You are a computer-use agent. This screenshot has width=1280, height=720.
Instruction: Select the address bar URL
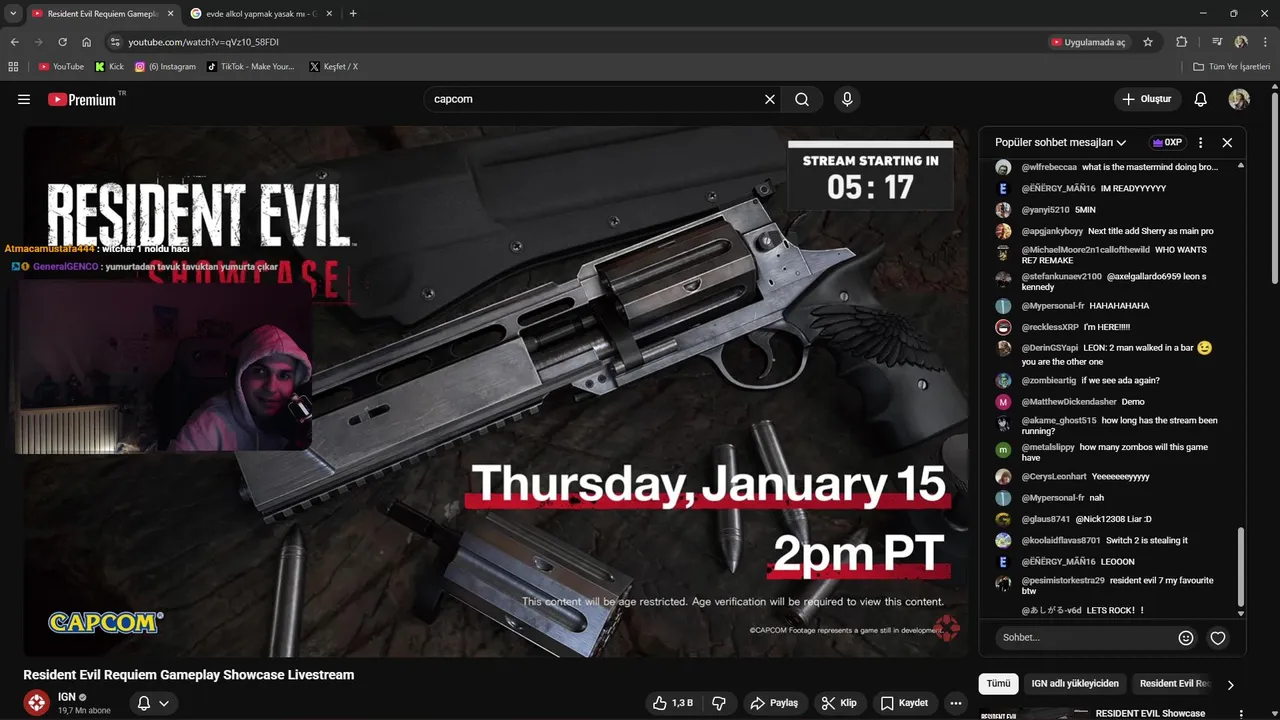pos(203,42)
